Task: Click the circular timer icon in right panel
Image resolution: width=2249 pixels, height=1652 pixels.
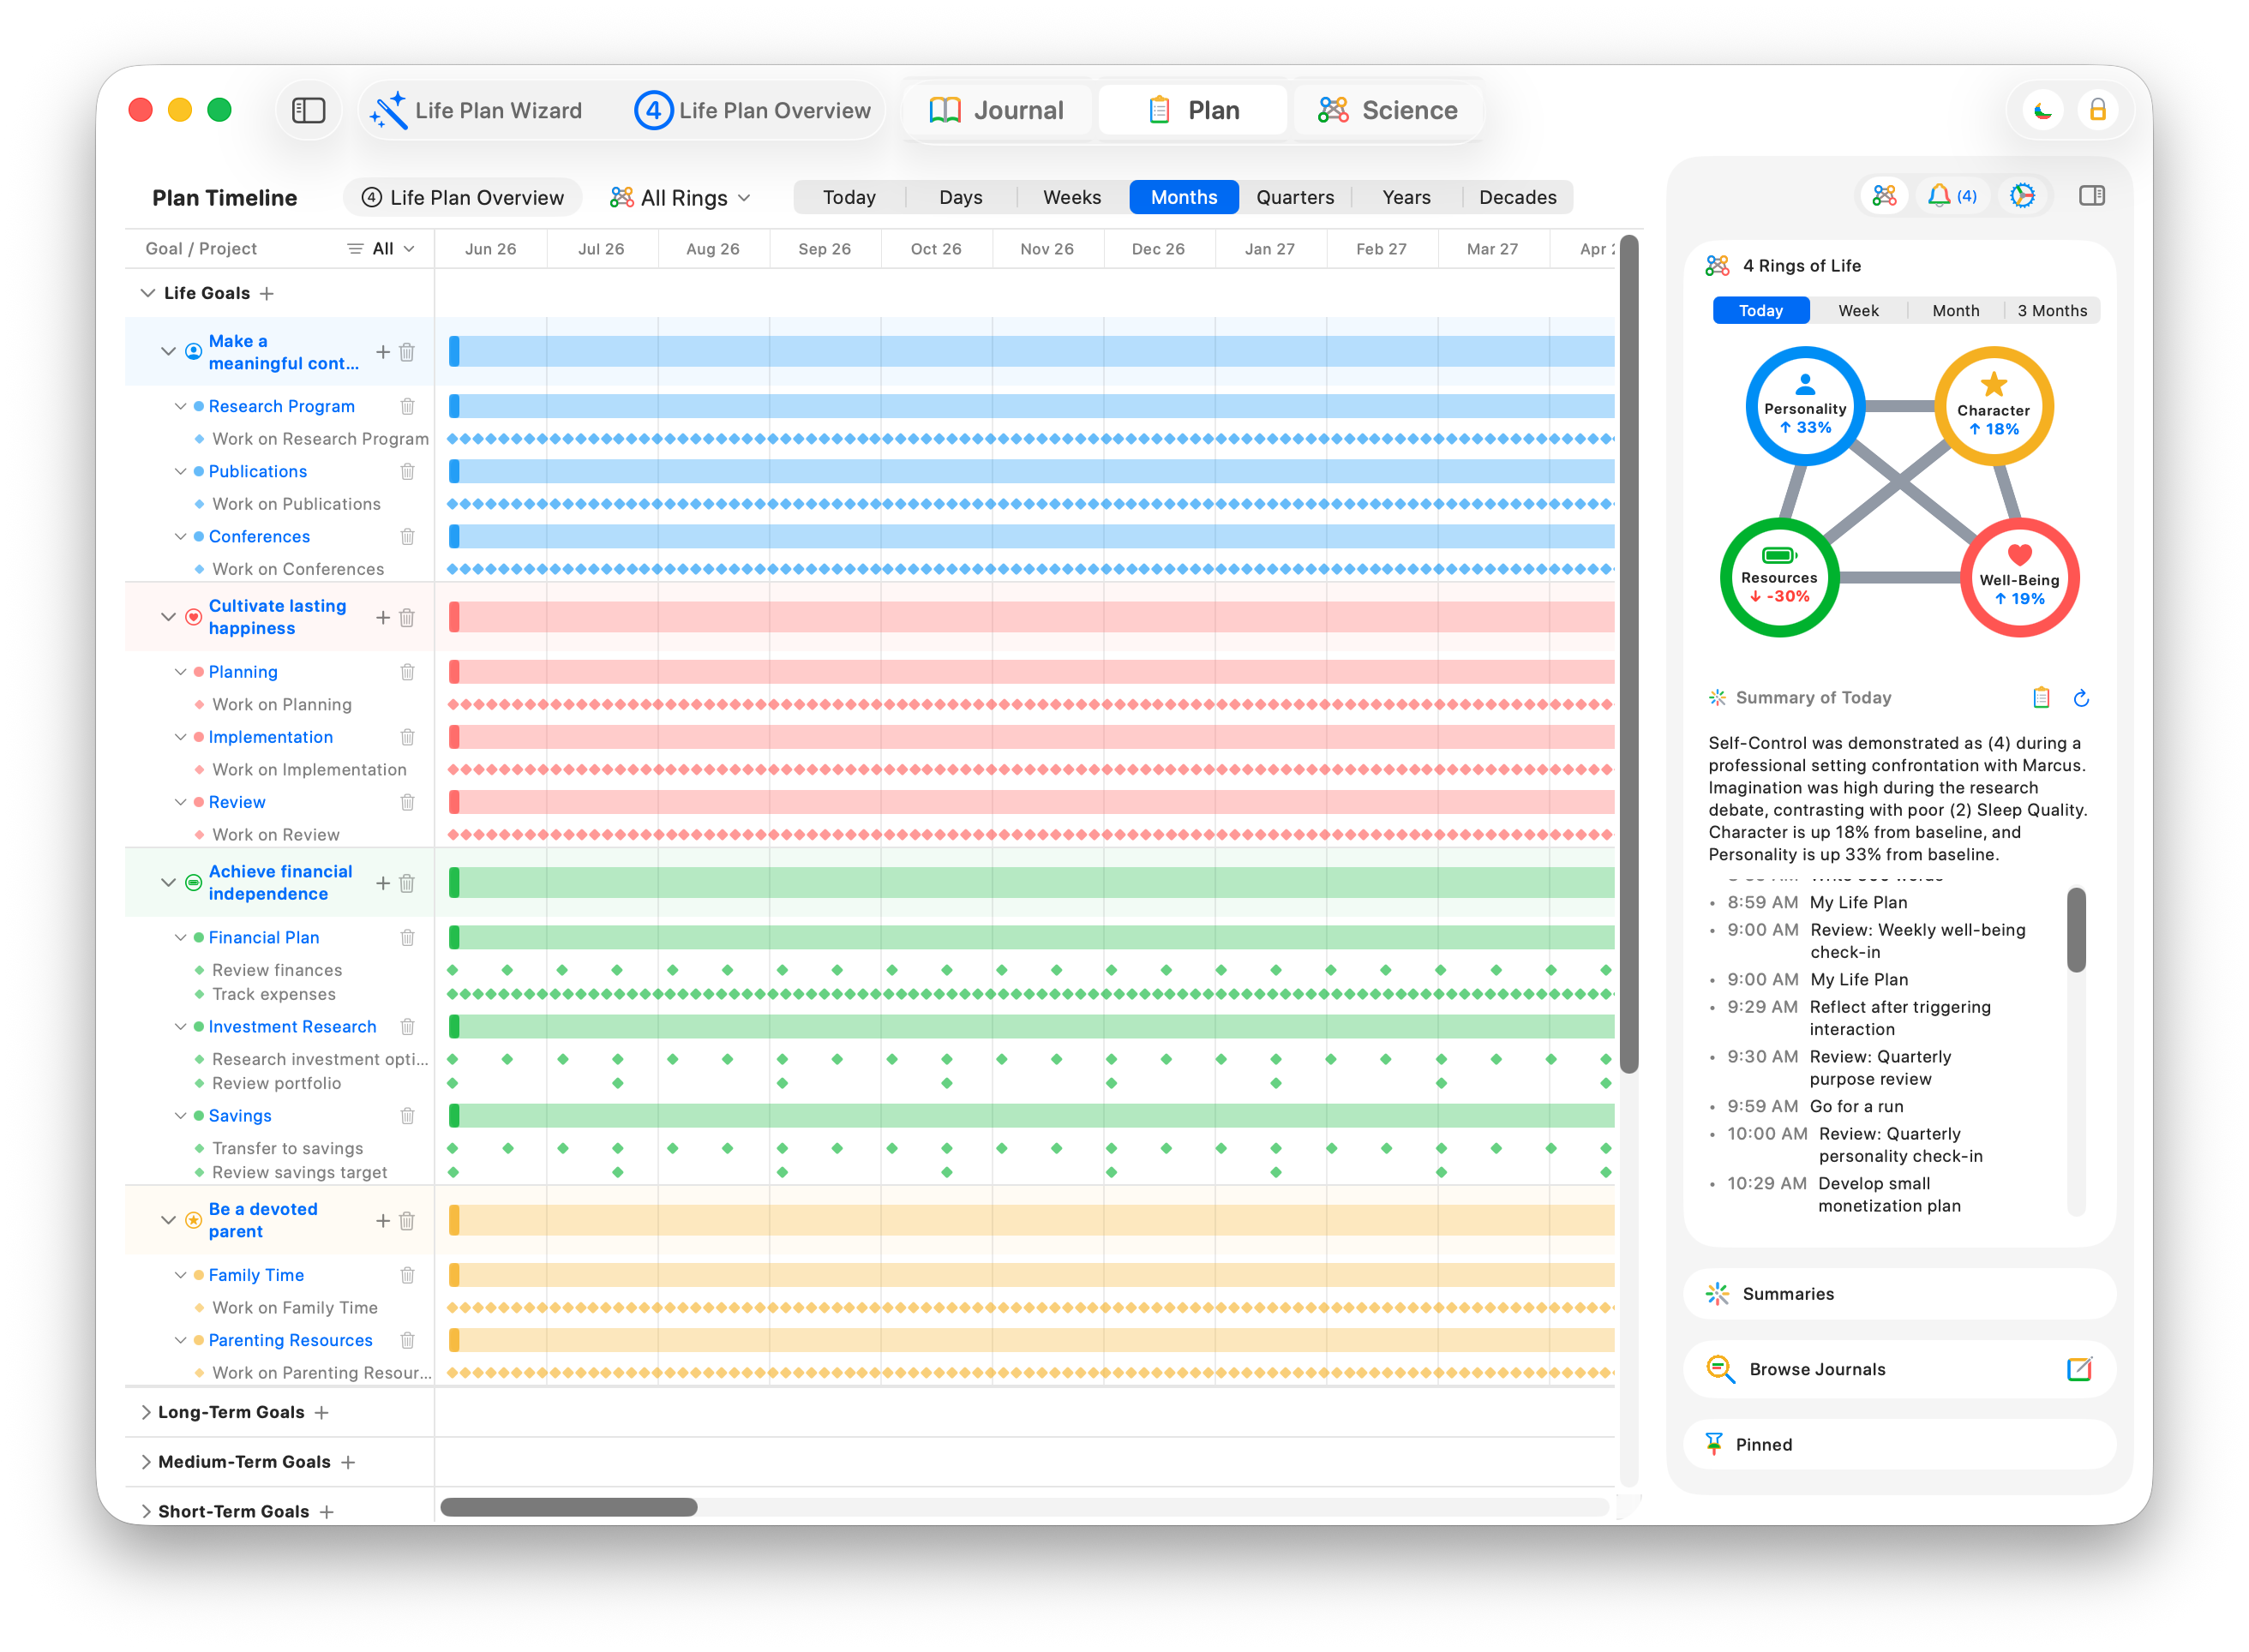Action: coord(2022,196)
